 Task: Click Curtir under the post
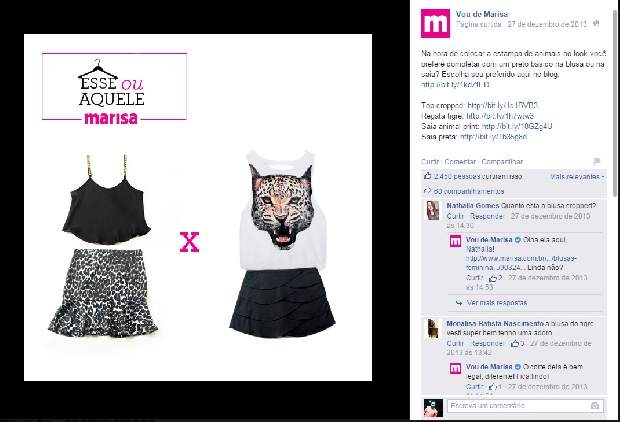pos(430,162)
